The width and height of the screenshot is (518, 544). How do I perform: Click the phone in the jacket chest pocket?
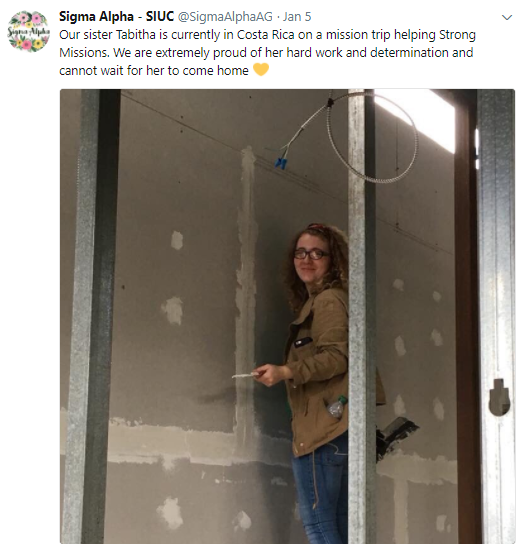(303, 342)
